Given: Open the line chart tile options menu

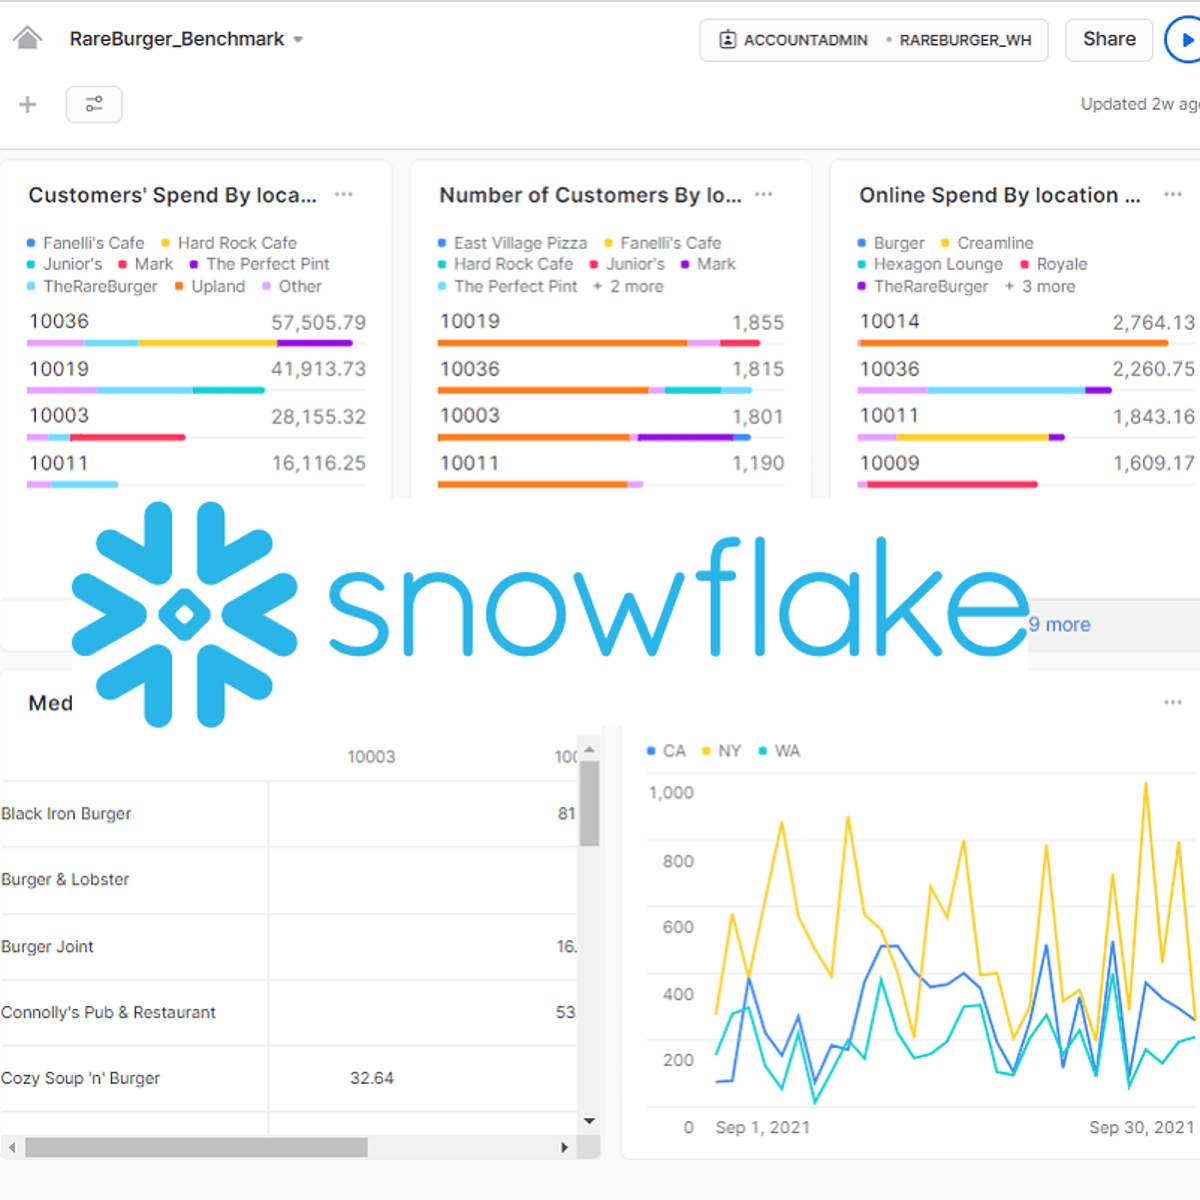Looking at the screenshot, I should coord(1173,702).
